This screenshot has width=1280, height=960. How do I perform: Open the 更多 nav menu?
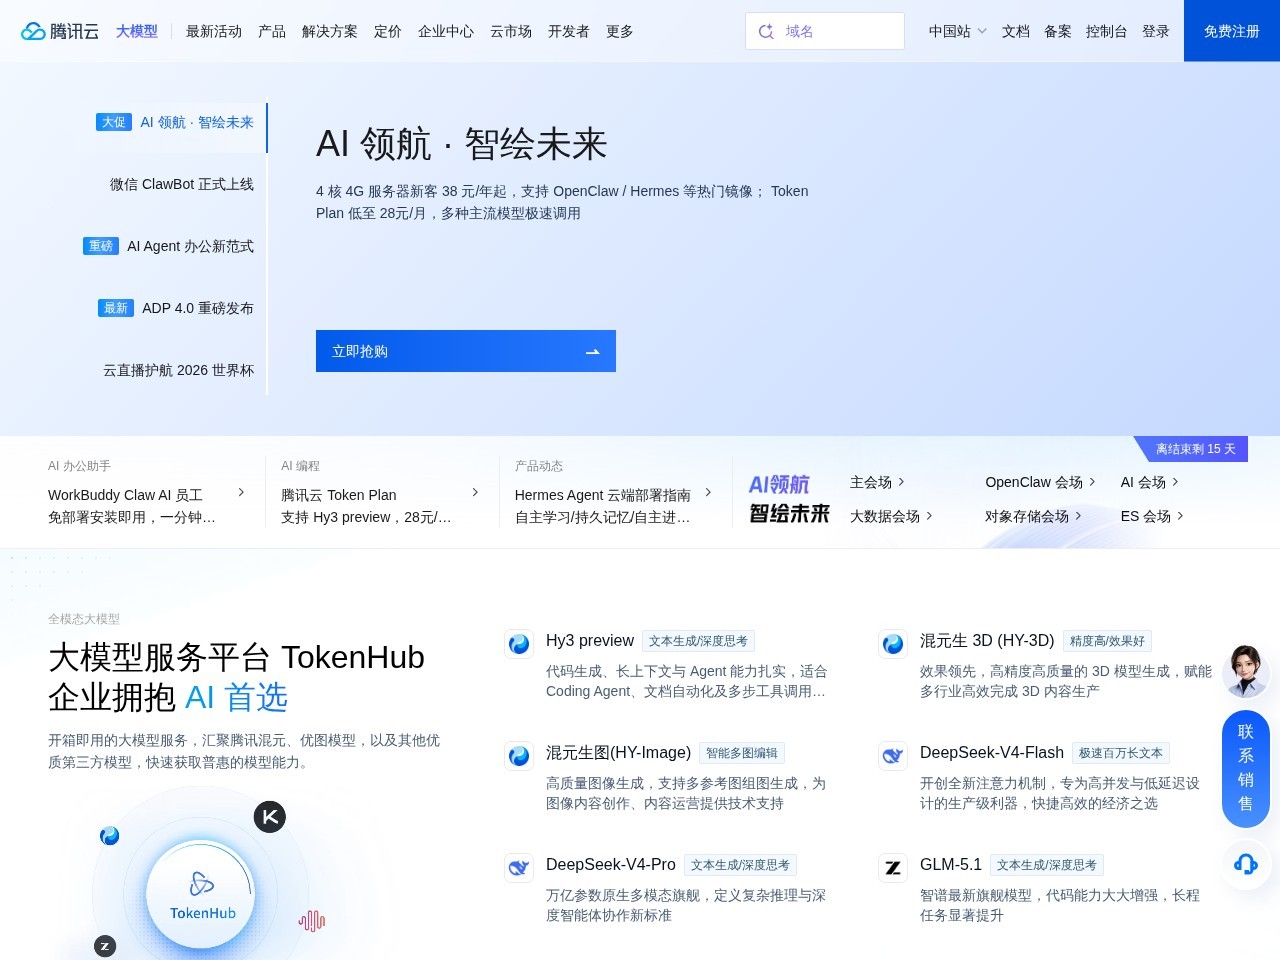(620, 31)
